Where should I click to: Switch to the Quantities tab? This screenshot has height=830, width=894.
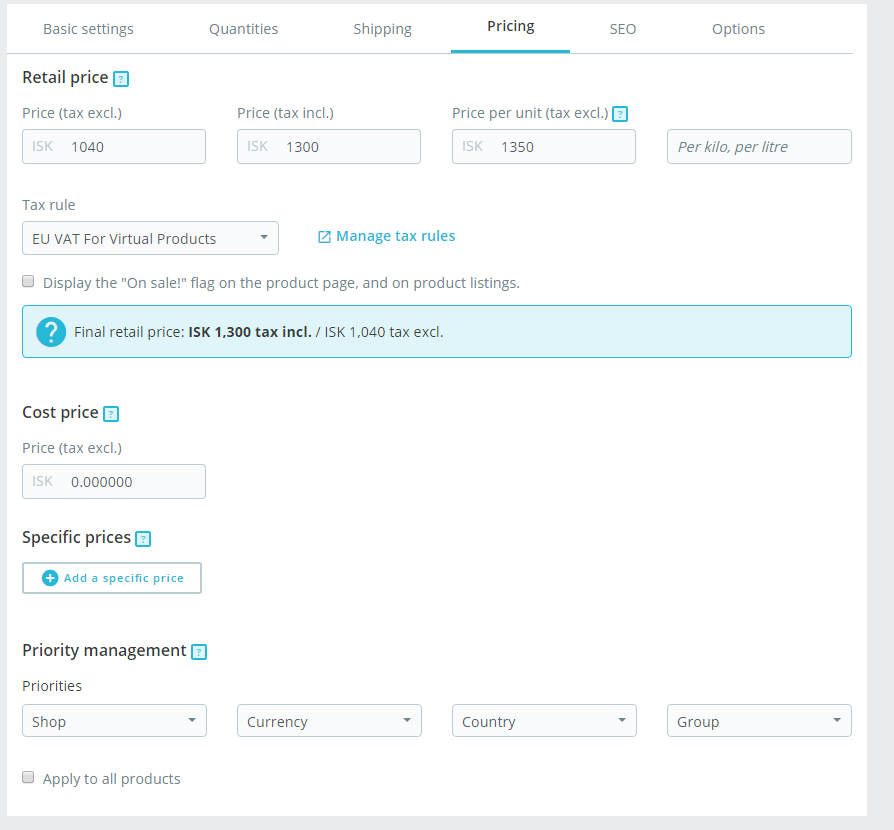[x=243, y=29]
